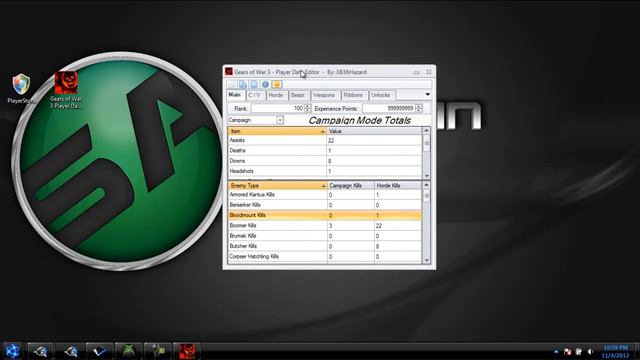Open the speaker volume tray icon
Viewport: 640px width, 360px height.
point(590,351)
